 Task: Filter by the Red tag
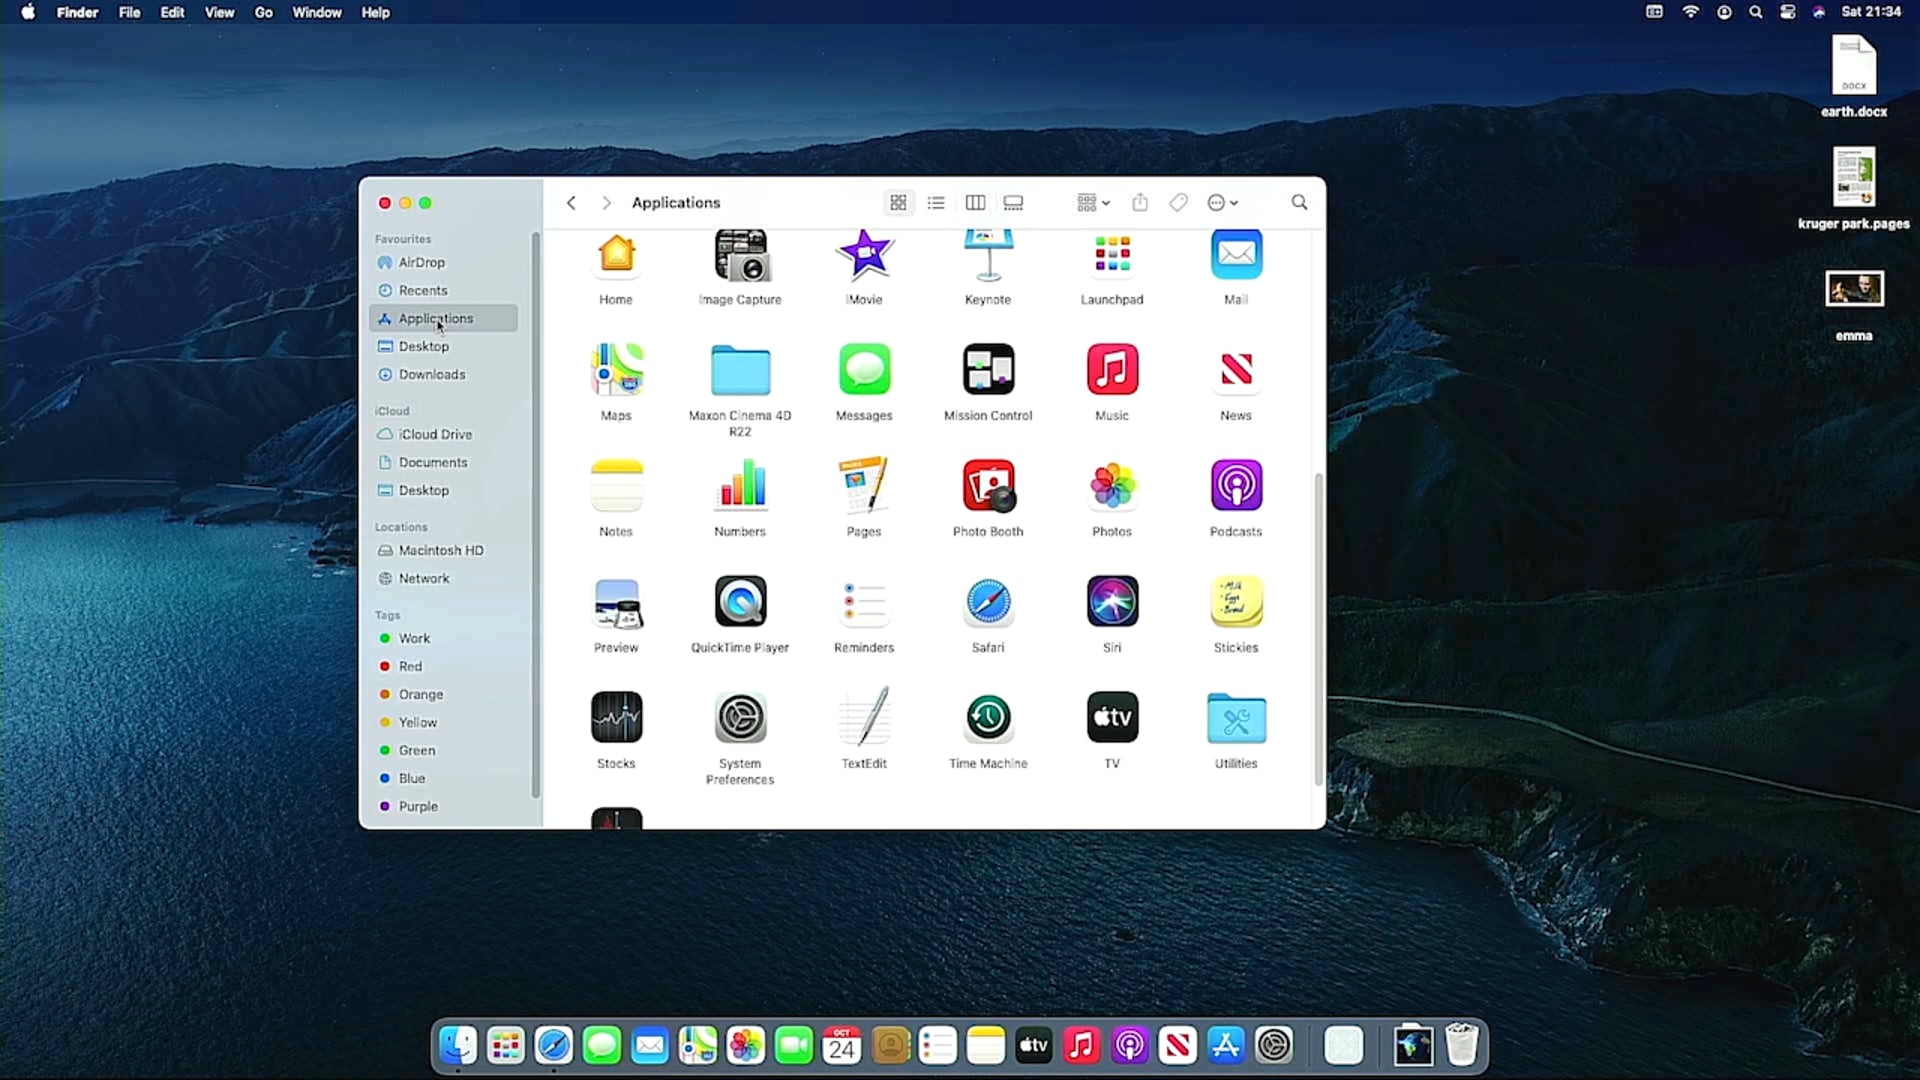click(x=444, y=666)
